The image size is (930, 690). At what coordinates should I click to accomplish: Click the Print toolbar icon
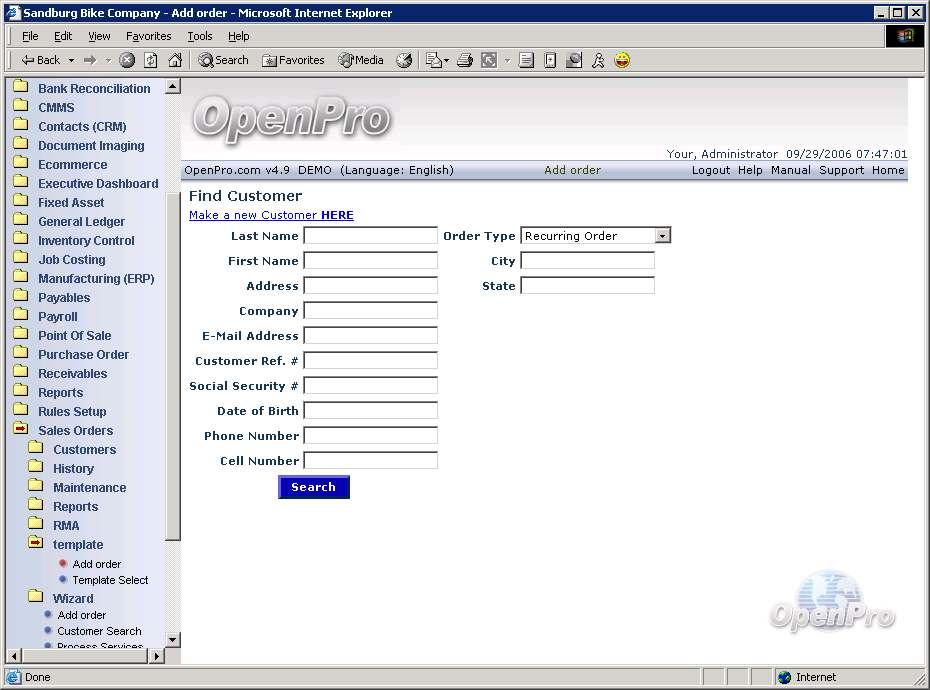click(x=464, y=60)
